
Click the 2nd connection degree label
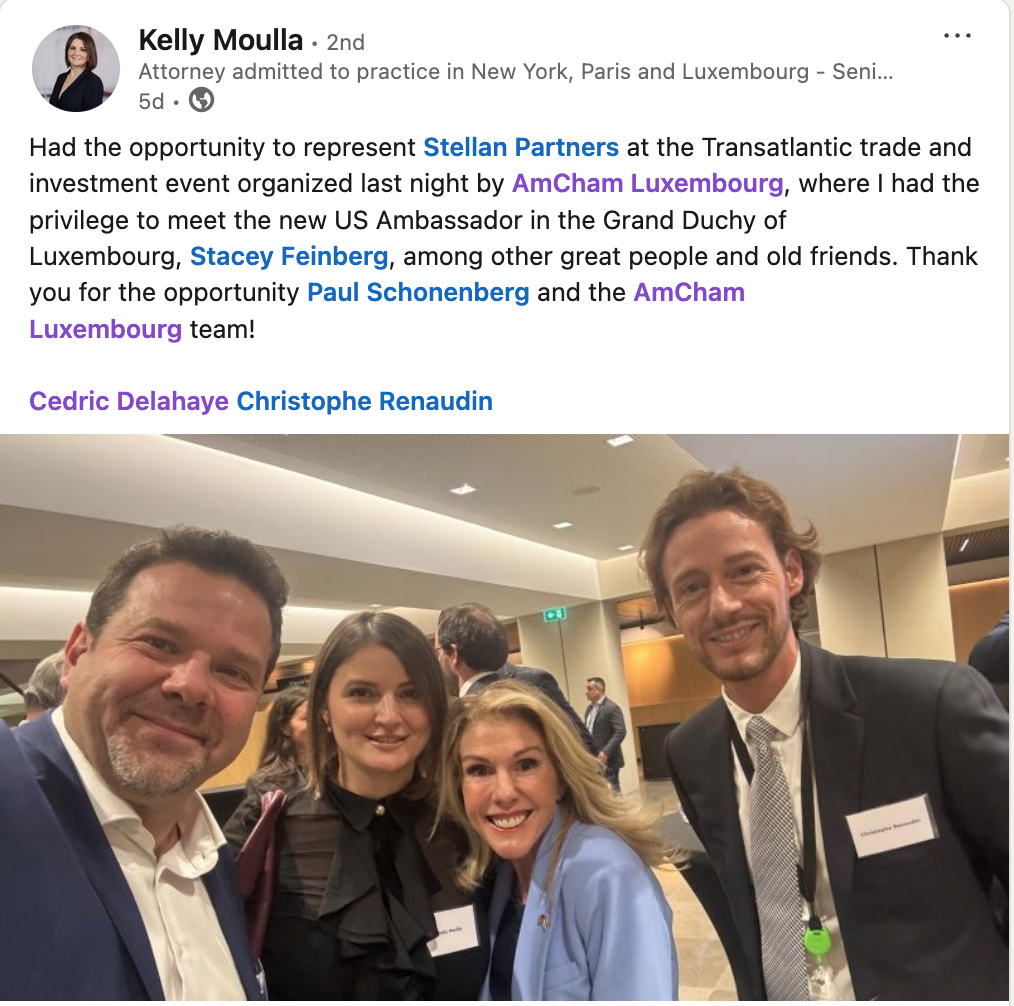click(x=345, y=43)
